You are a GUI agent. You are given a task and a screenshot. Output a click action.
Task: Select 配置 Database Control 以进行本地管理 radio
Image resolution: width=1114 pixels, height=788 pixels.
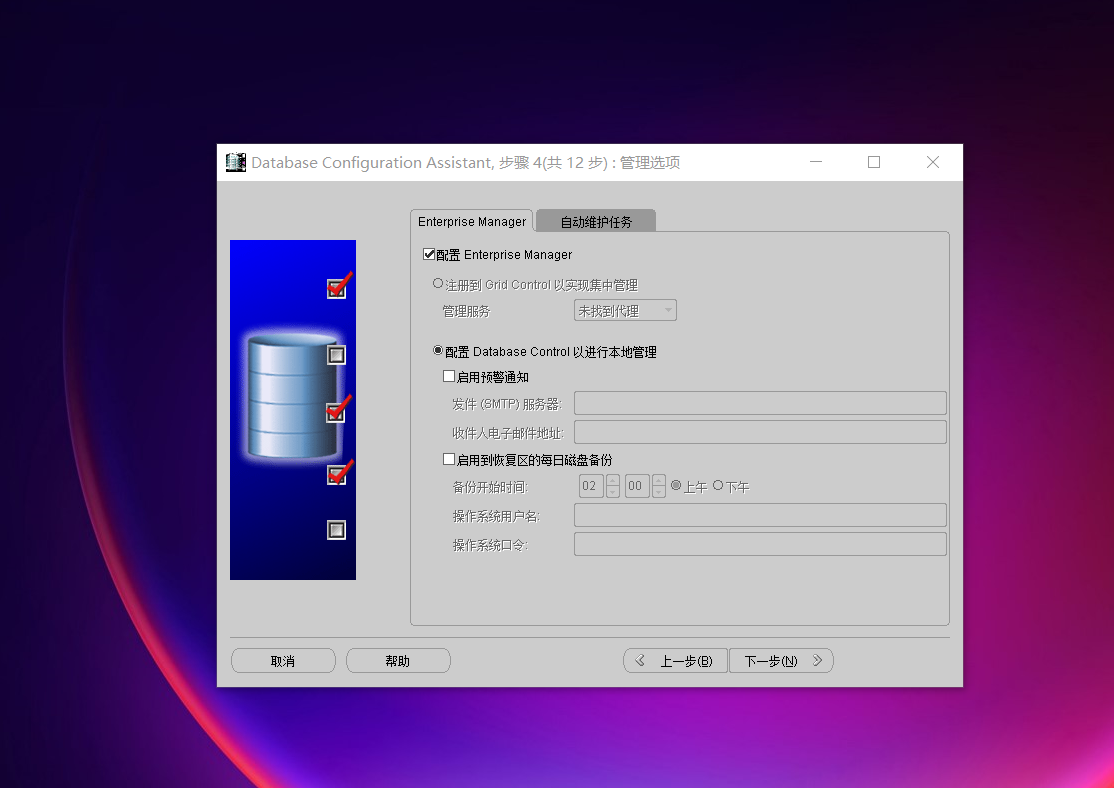click(x=438, y=351)
